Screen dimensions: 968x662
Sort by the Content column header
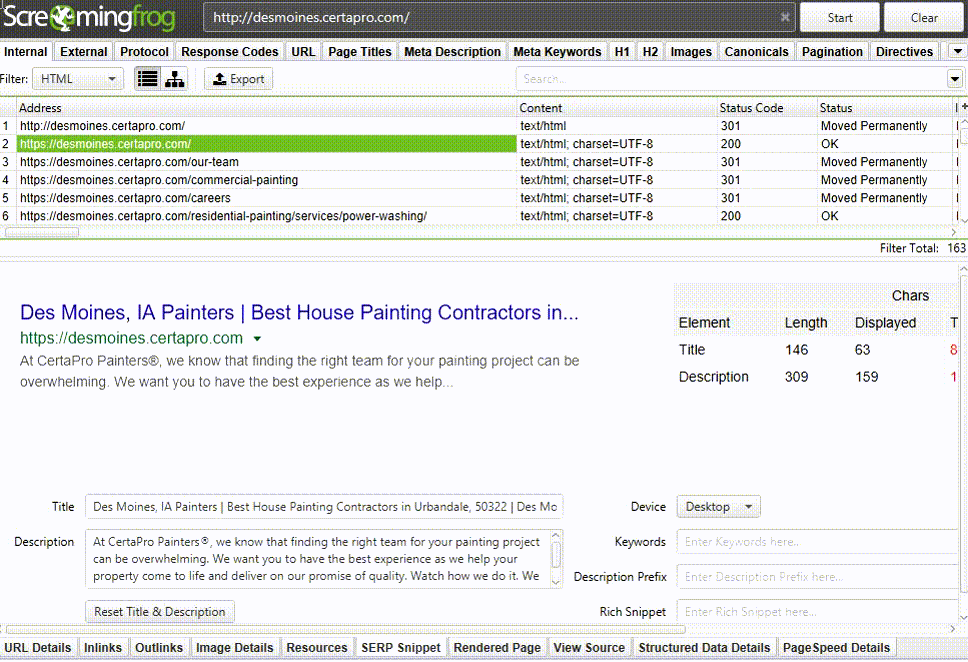coord(617,107)
